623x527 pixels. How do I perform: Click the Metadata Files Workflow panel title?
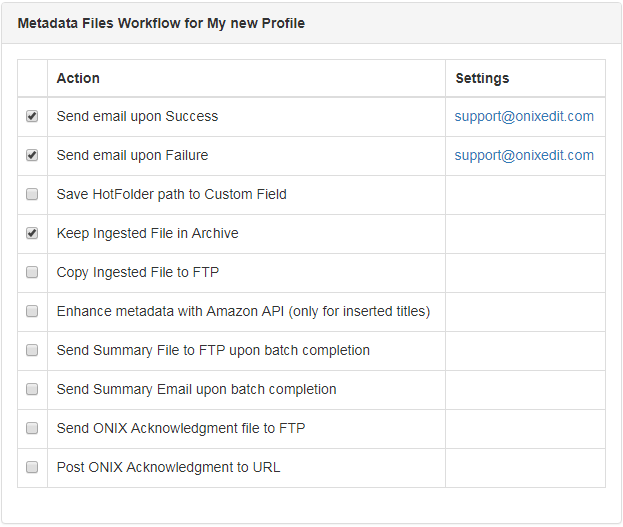161,23
